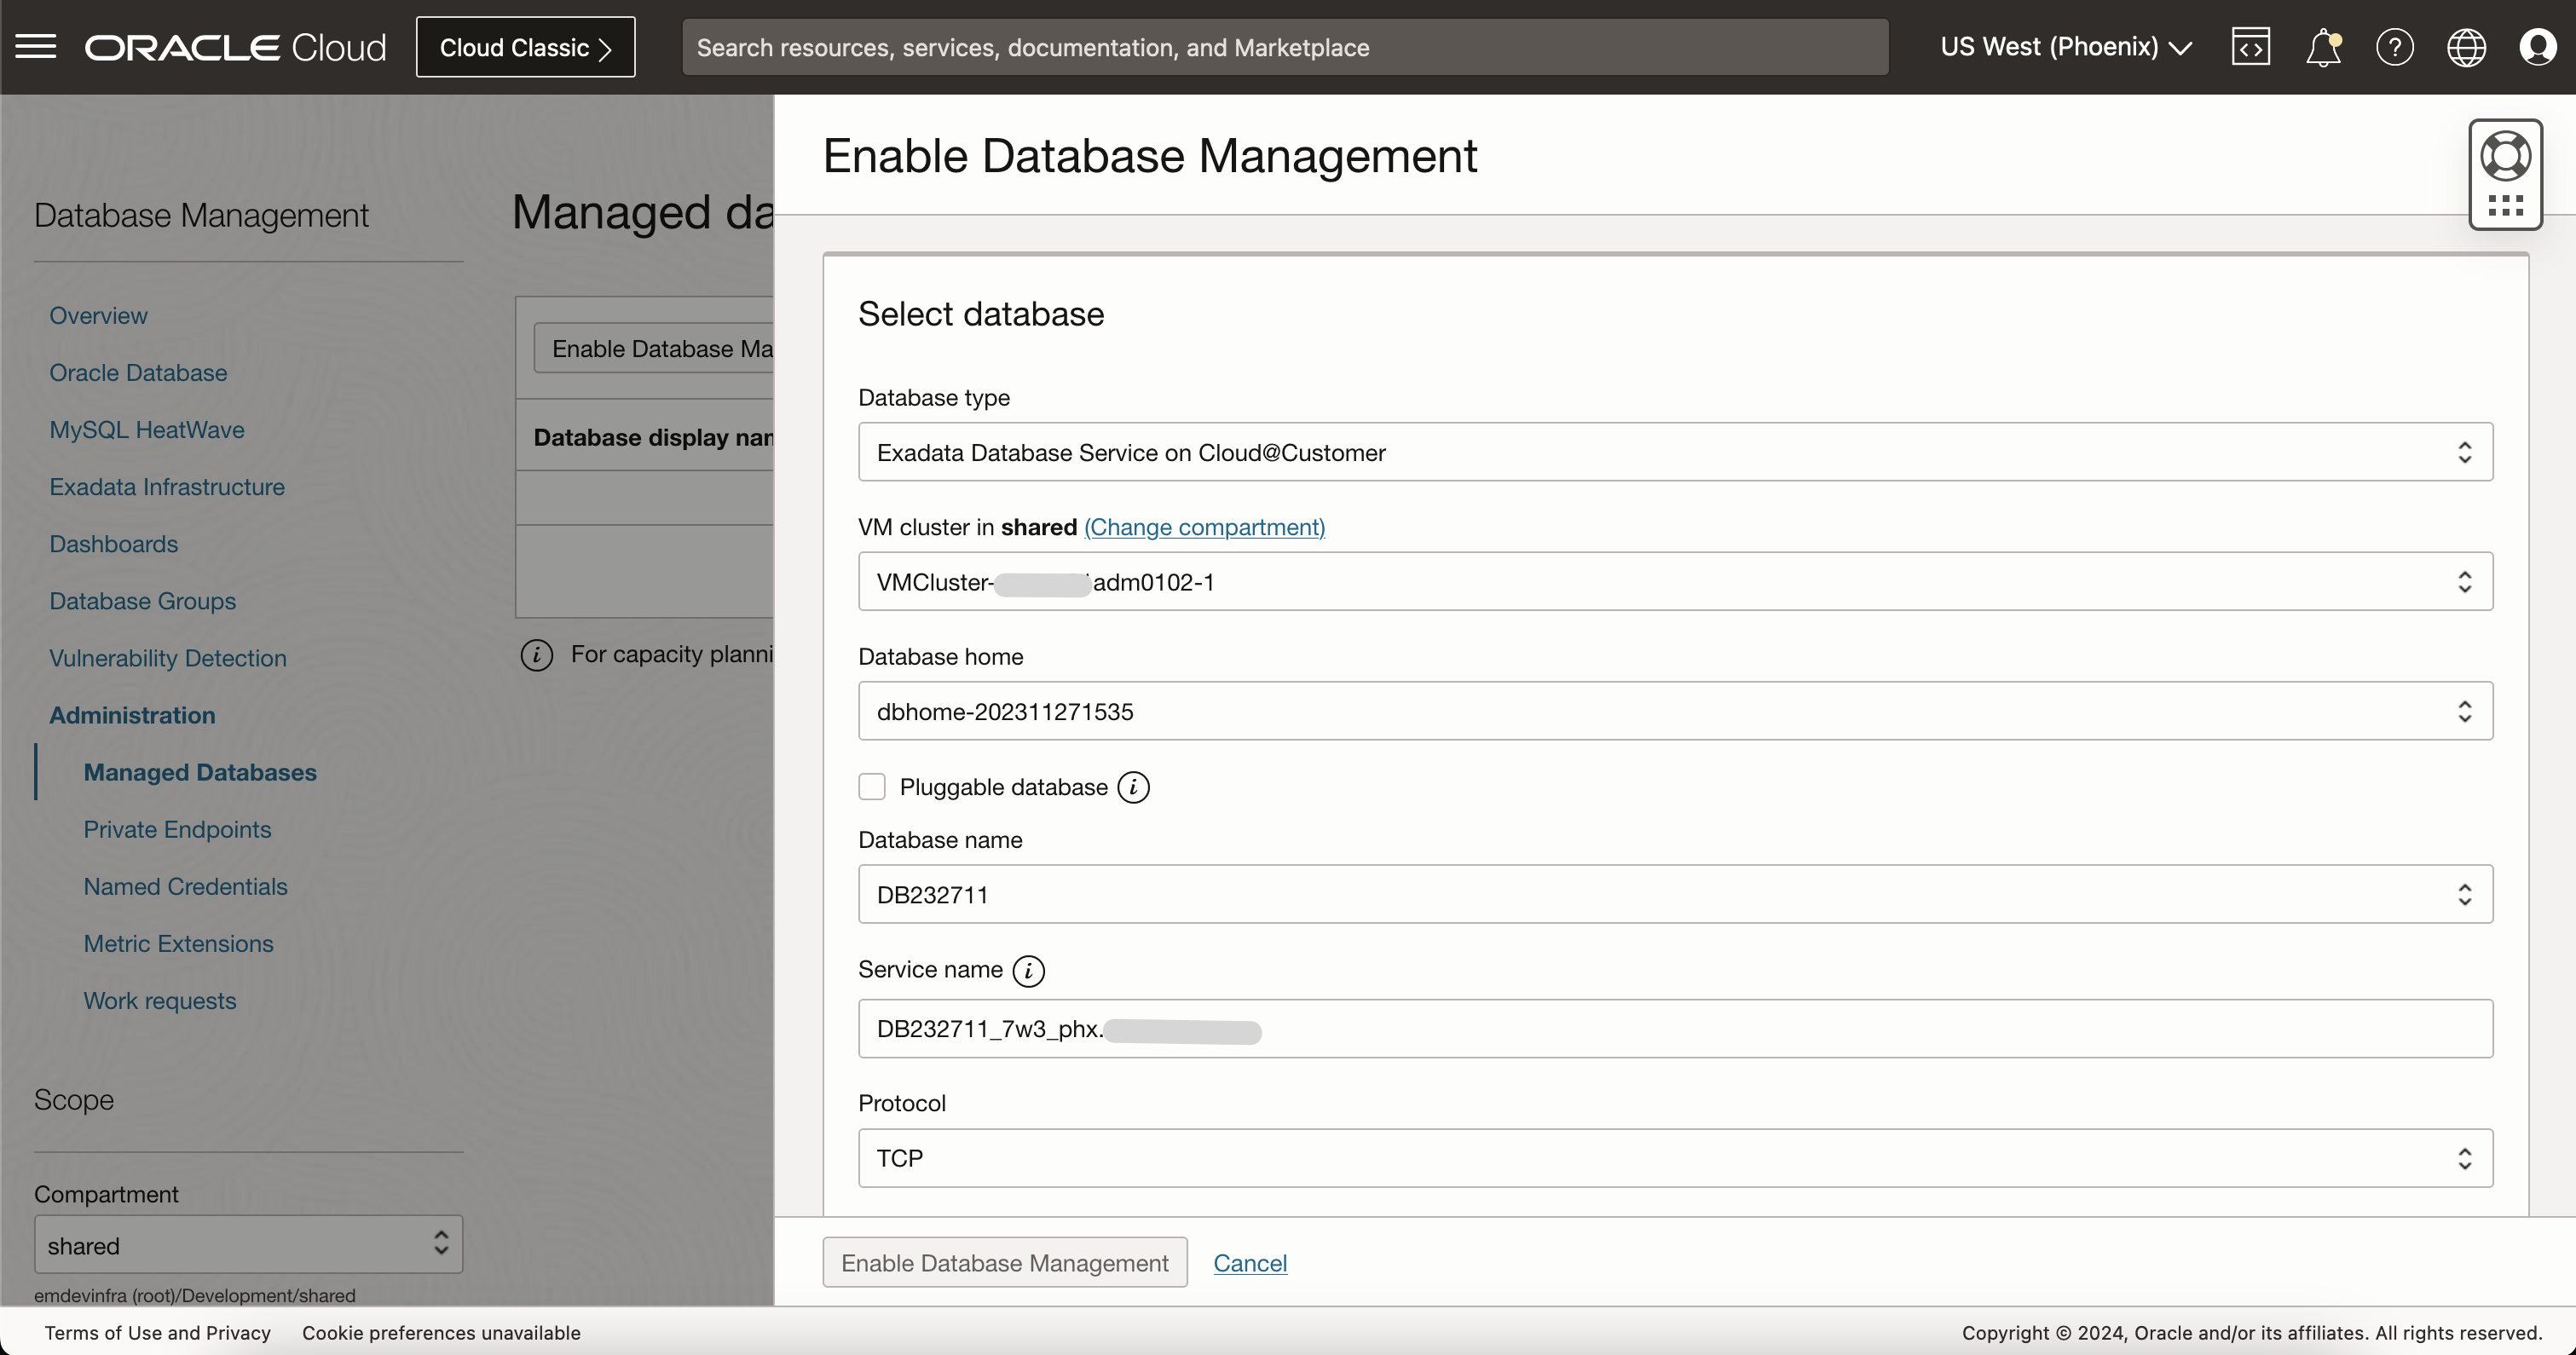This screenshot has height=1355, width=2576.
Task: Check the Pluggable database checkbox
Action: [872, 787]
